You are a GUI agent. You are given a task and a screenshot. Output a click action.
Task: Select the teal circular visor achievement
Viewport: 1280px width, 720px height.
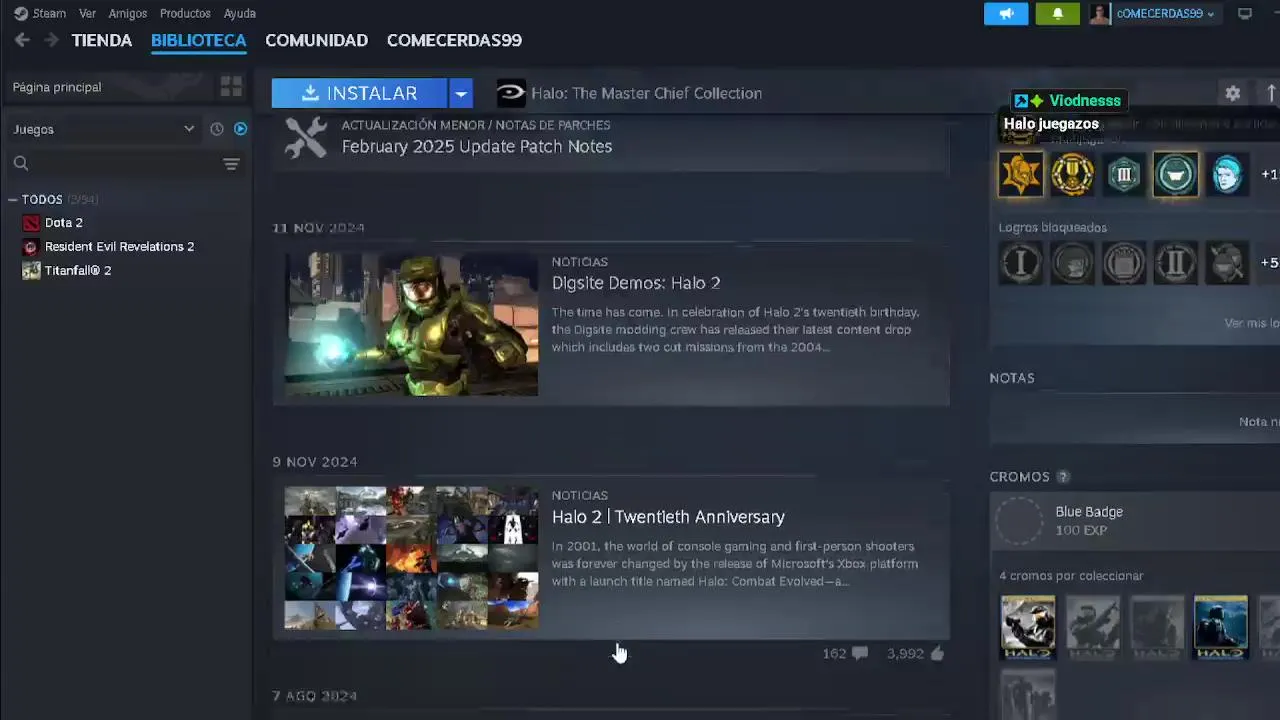coord(1175,174)
